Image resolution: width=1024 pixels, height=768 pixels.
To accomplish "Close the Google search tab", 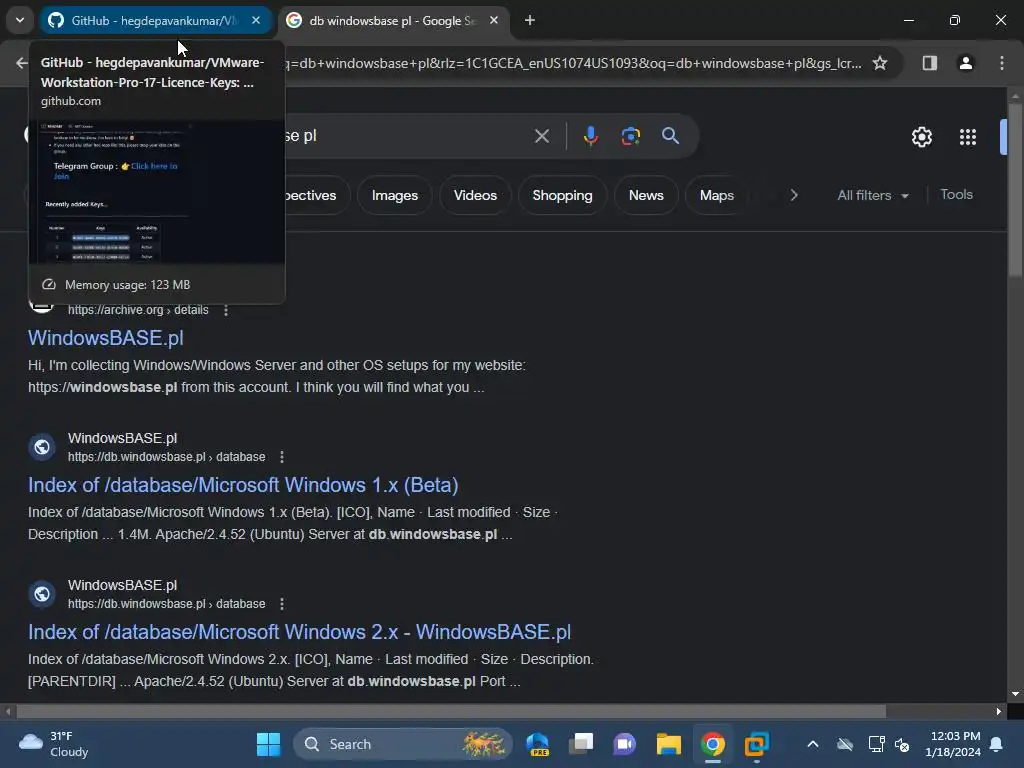I will (494, 20).
